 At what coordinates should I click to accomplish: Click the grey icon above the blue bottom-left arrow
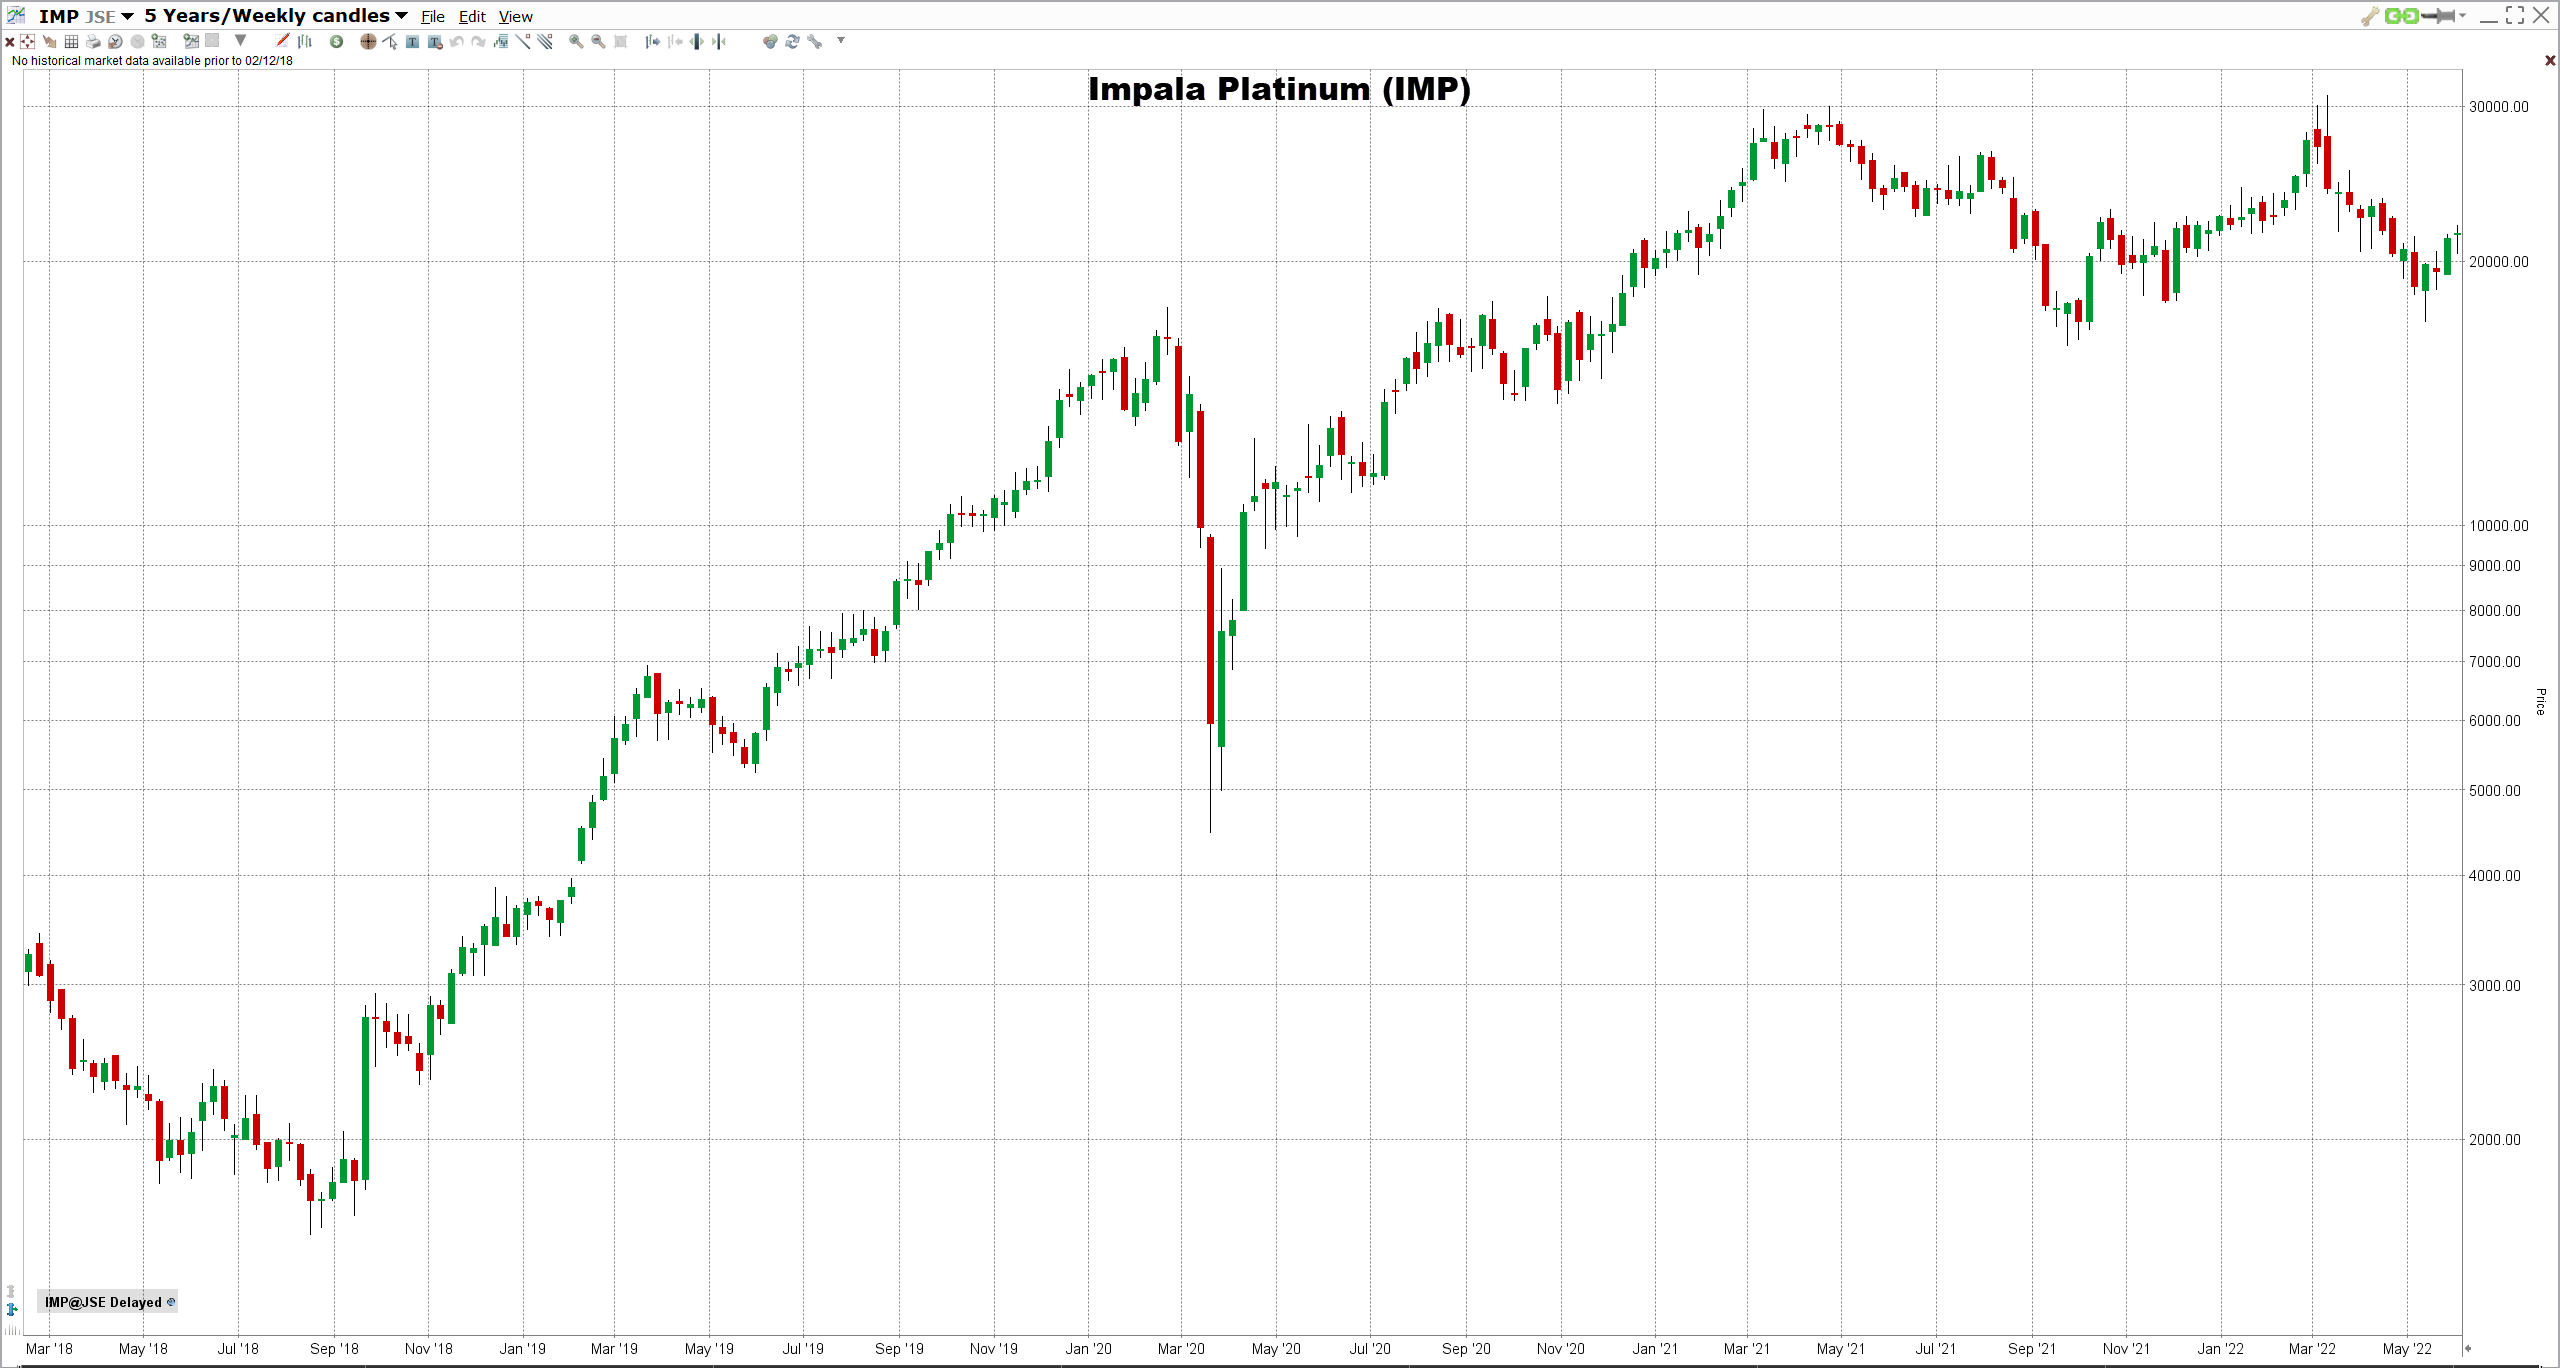tap(11, 1292)
